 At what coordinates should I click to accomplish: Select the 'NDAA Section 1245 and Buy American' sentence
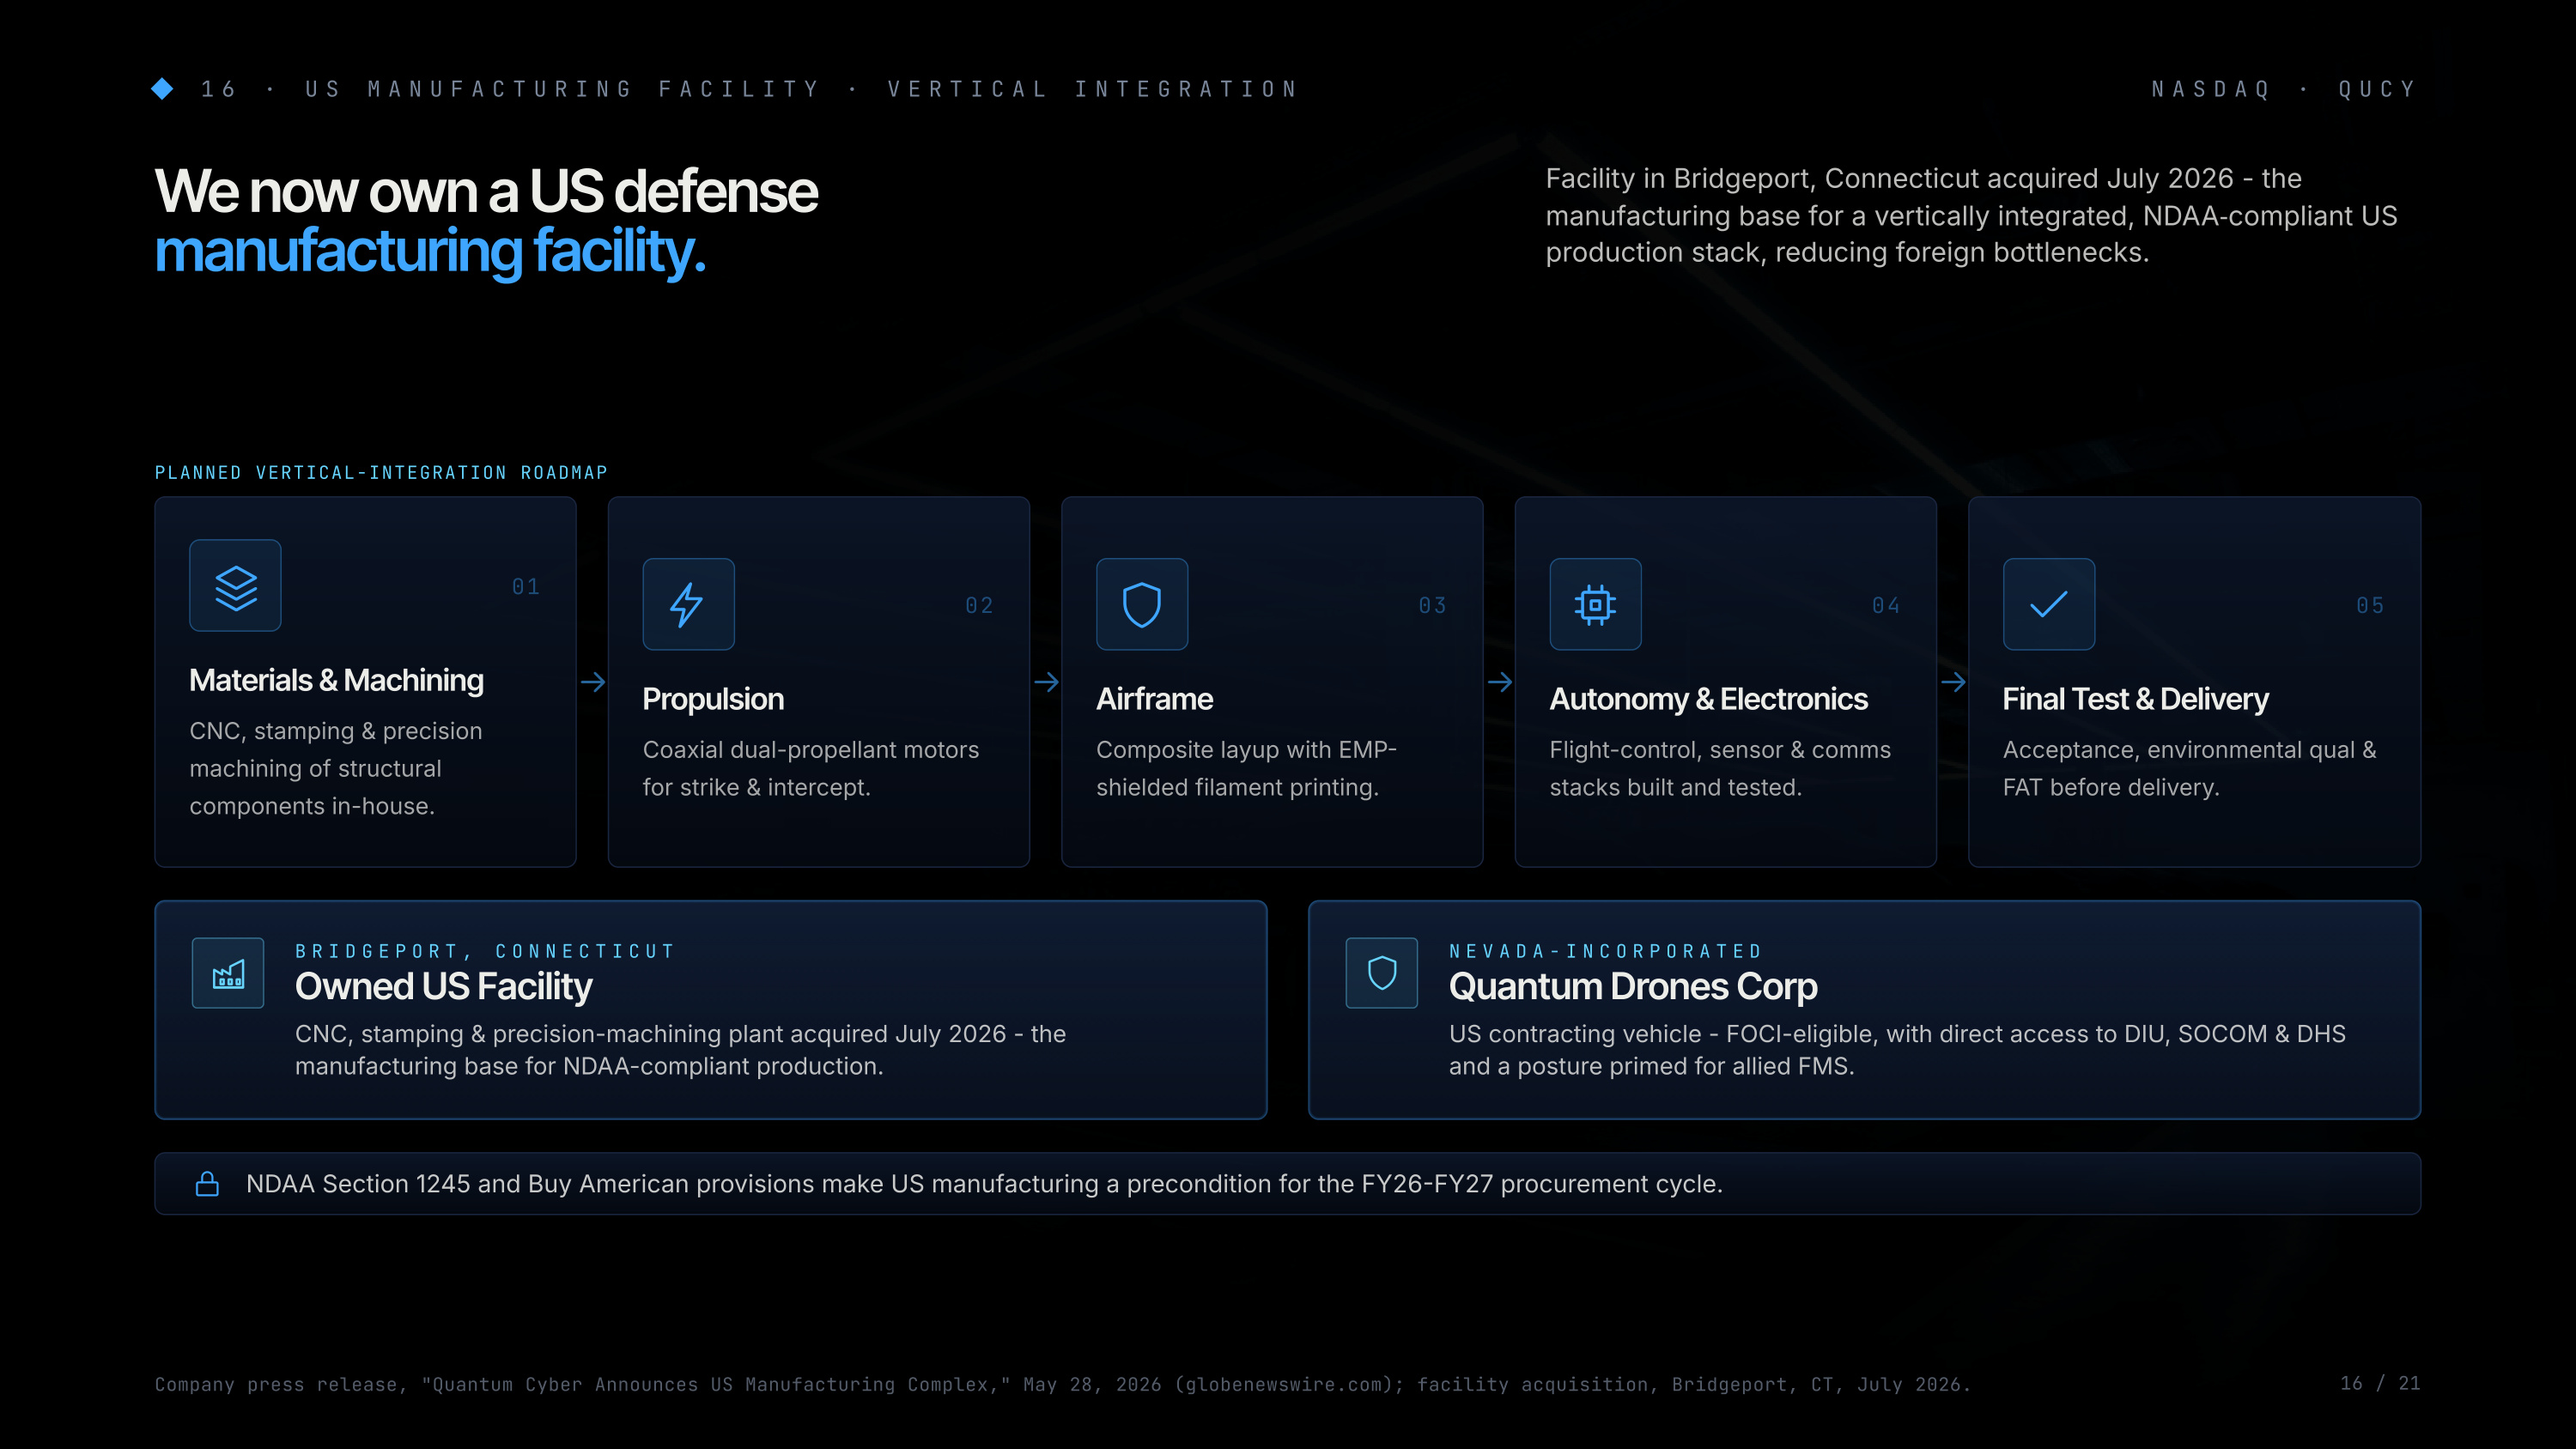click(984, 1184)
